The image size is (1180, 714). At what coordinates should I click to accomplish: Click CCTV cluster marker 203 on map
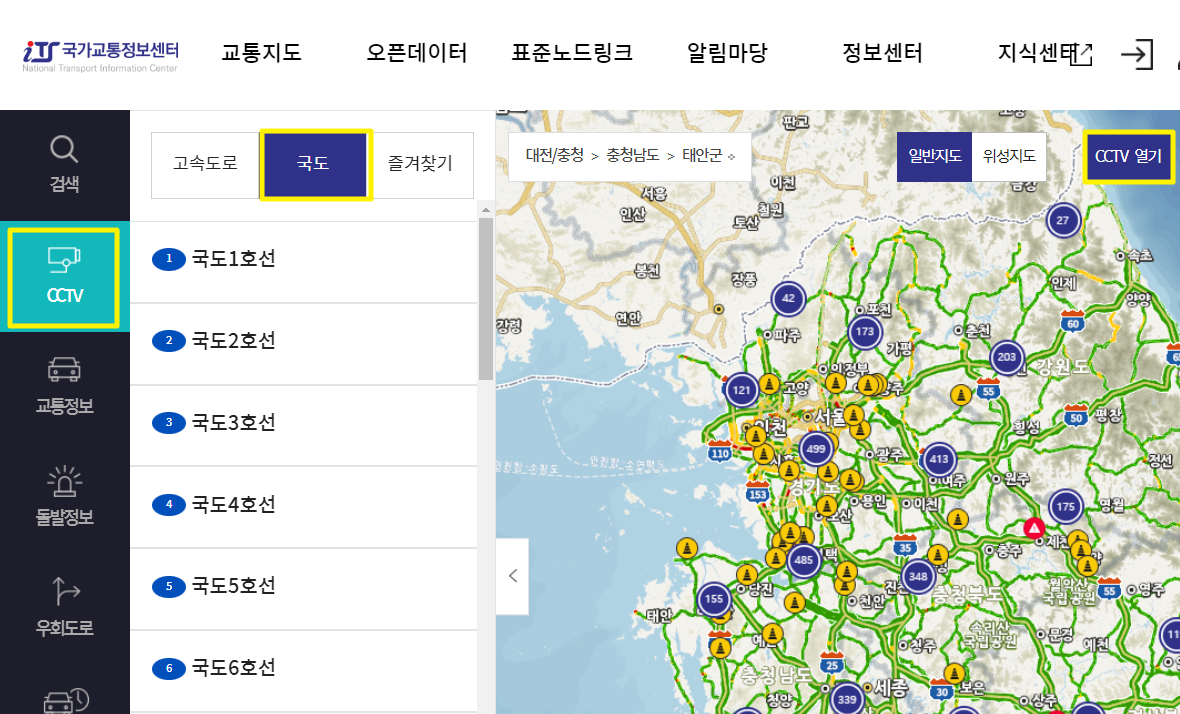click(x=1006, y=357)
